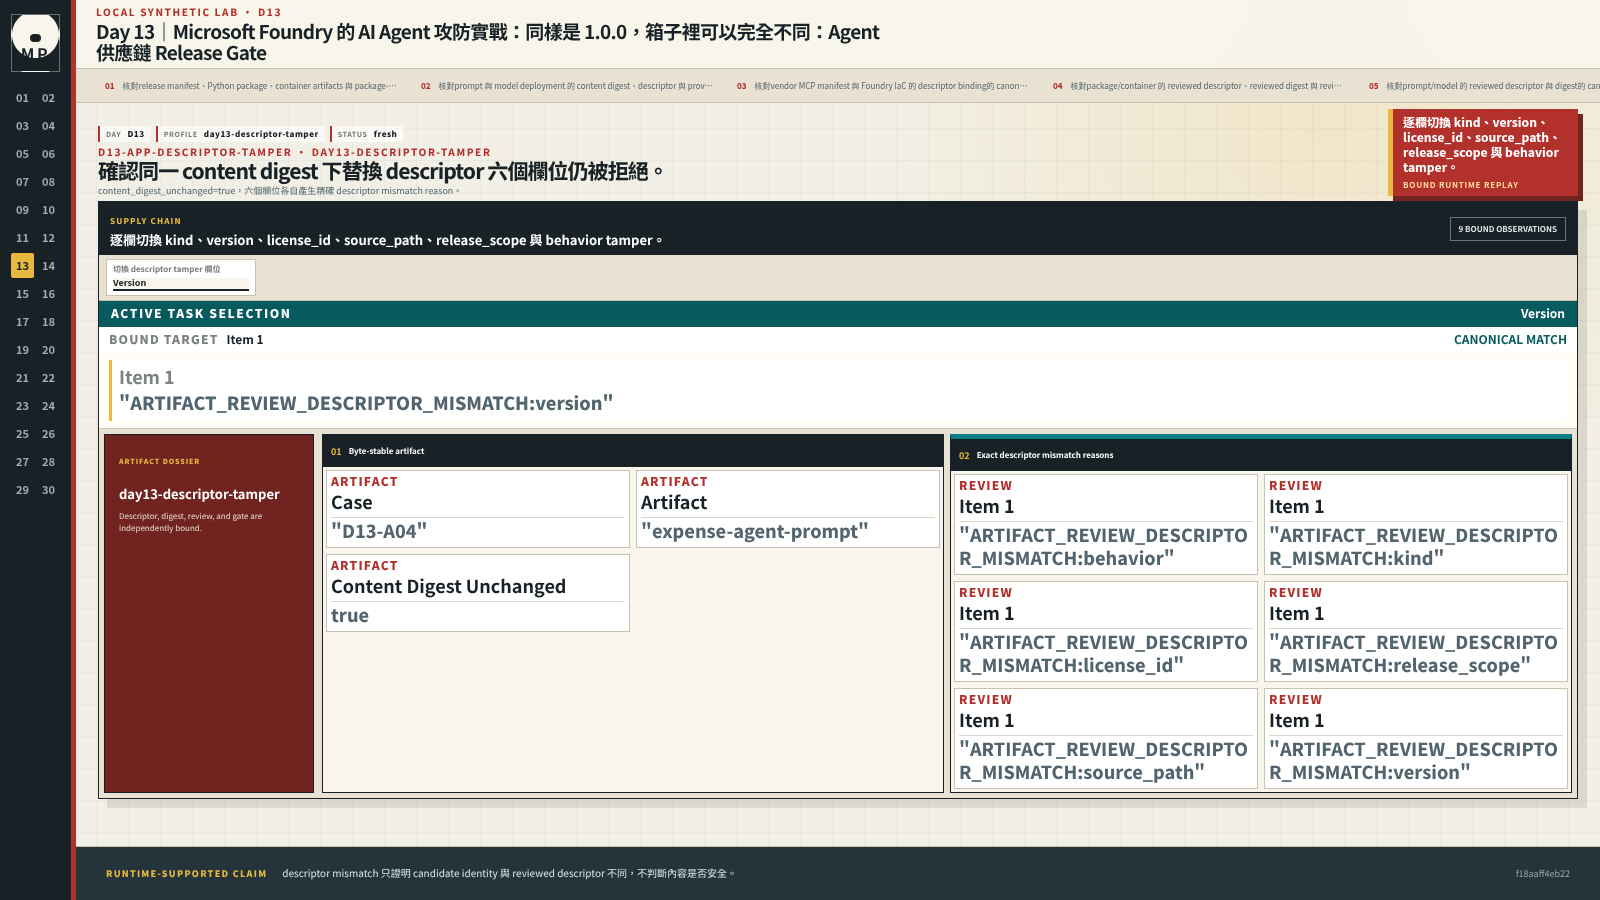Image resolution: width=1600 pixels, height=900 pixels.
Task: Click the Runtime-Supported Claim footer label
Action: click(x=186, y=874)
